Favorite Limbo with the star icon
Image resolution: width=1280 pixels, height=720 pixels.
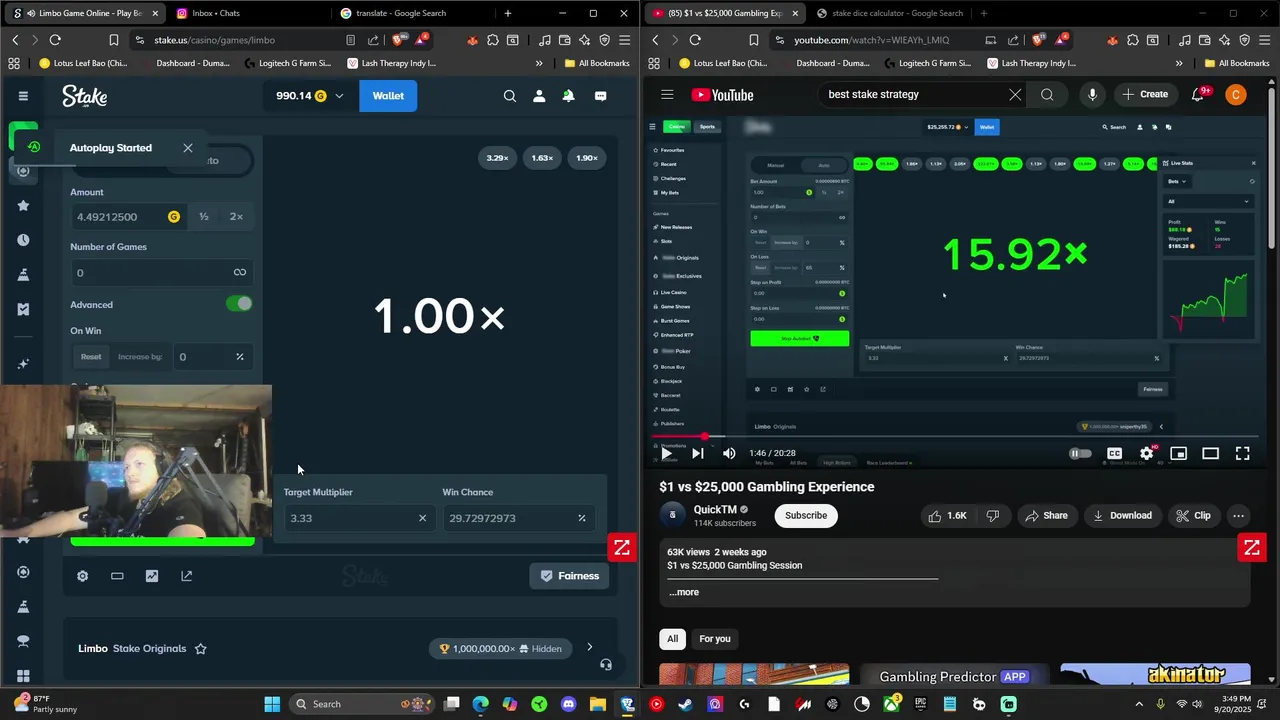pyautogui.click(x=200, y=649)
